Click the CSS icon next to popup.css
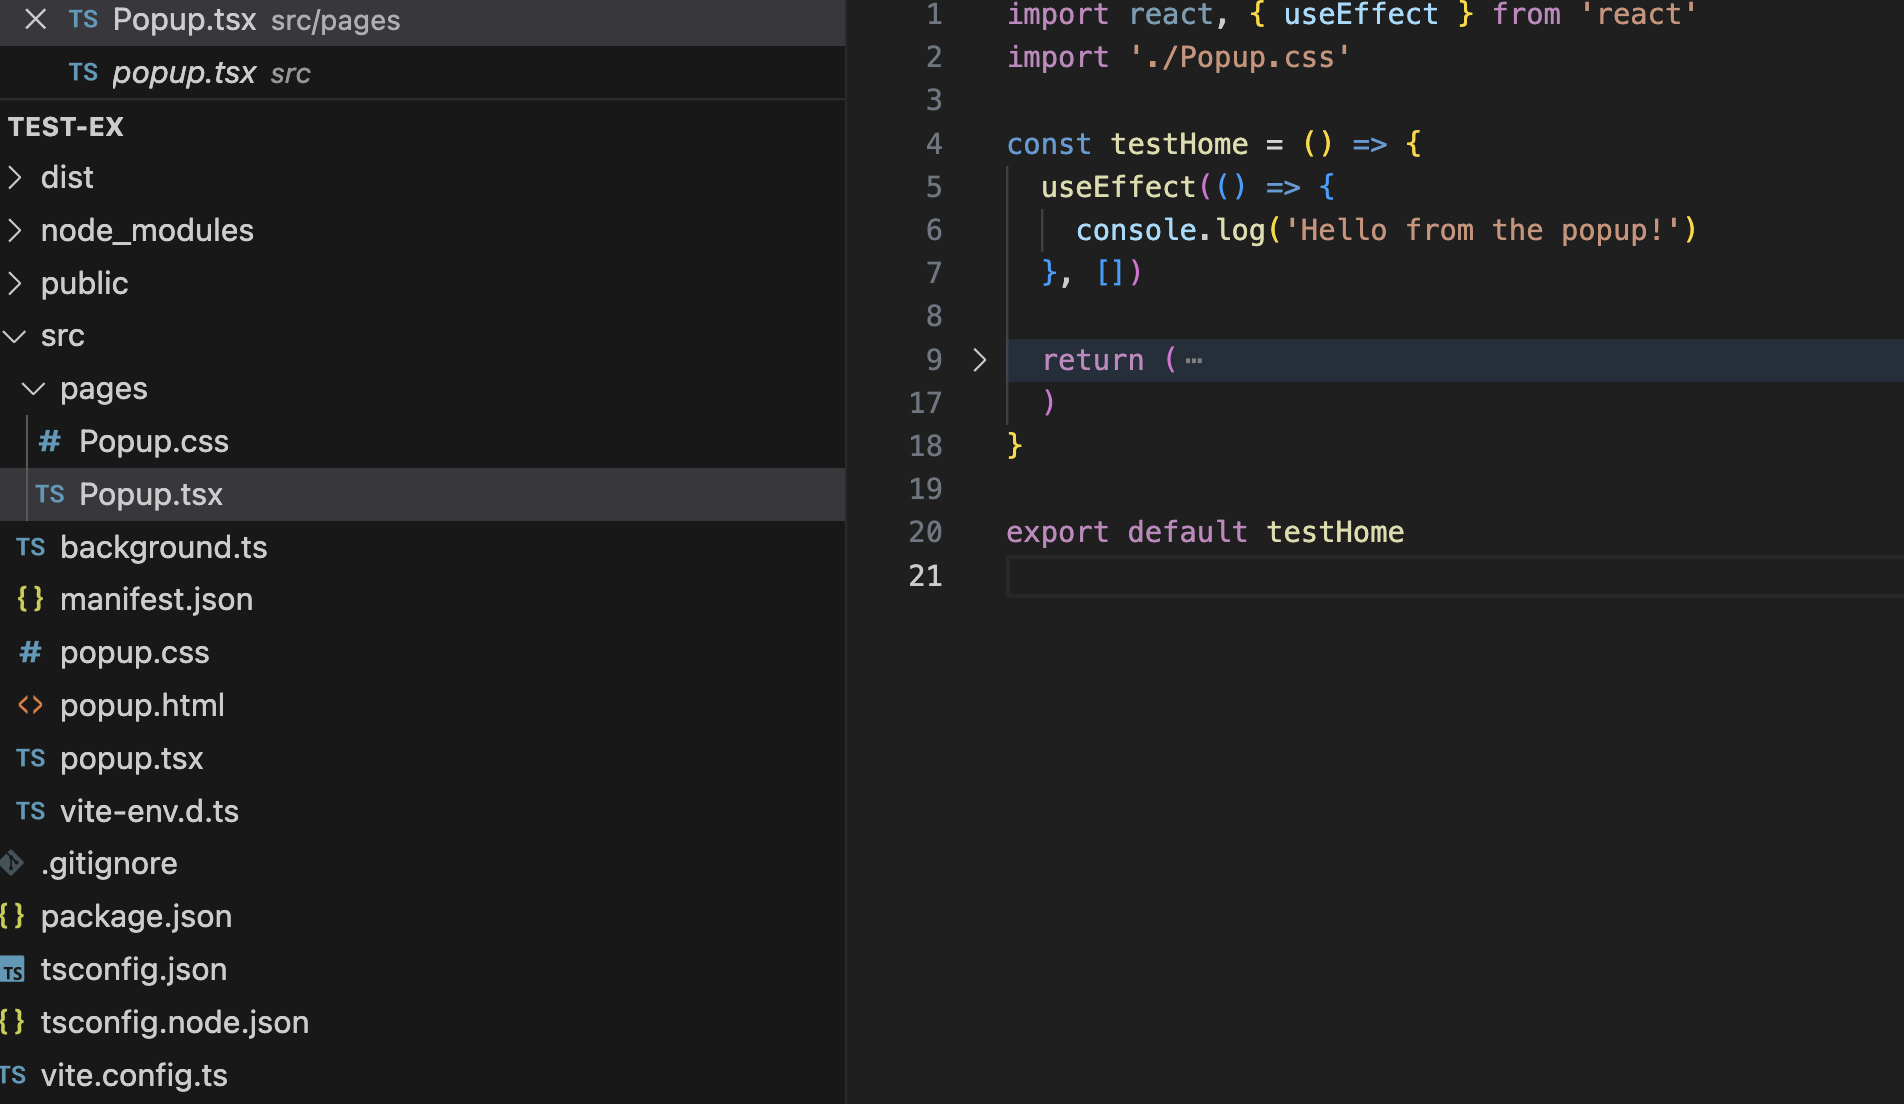This screenshot has height=1104, width=1904. coord(30,652)
